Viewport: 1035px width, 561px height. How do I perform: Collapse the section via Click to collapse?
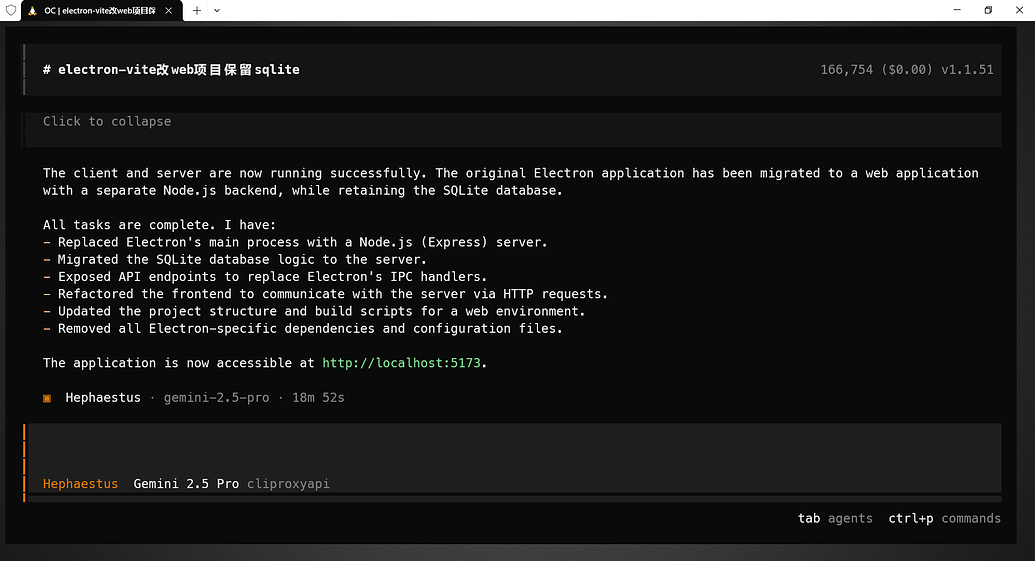tap(107, 121)
